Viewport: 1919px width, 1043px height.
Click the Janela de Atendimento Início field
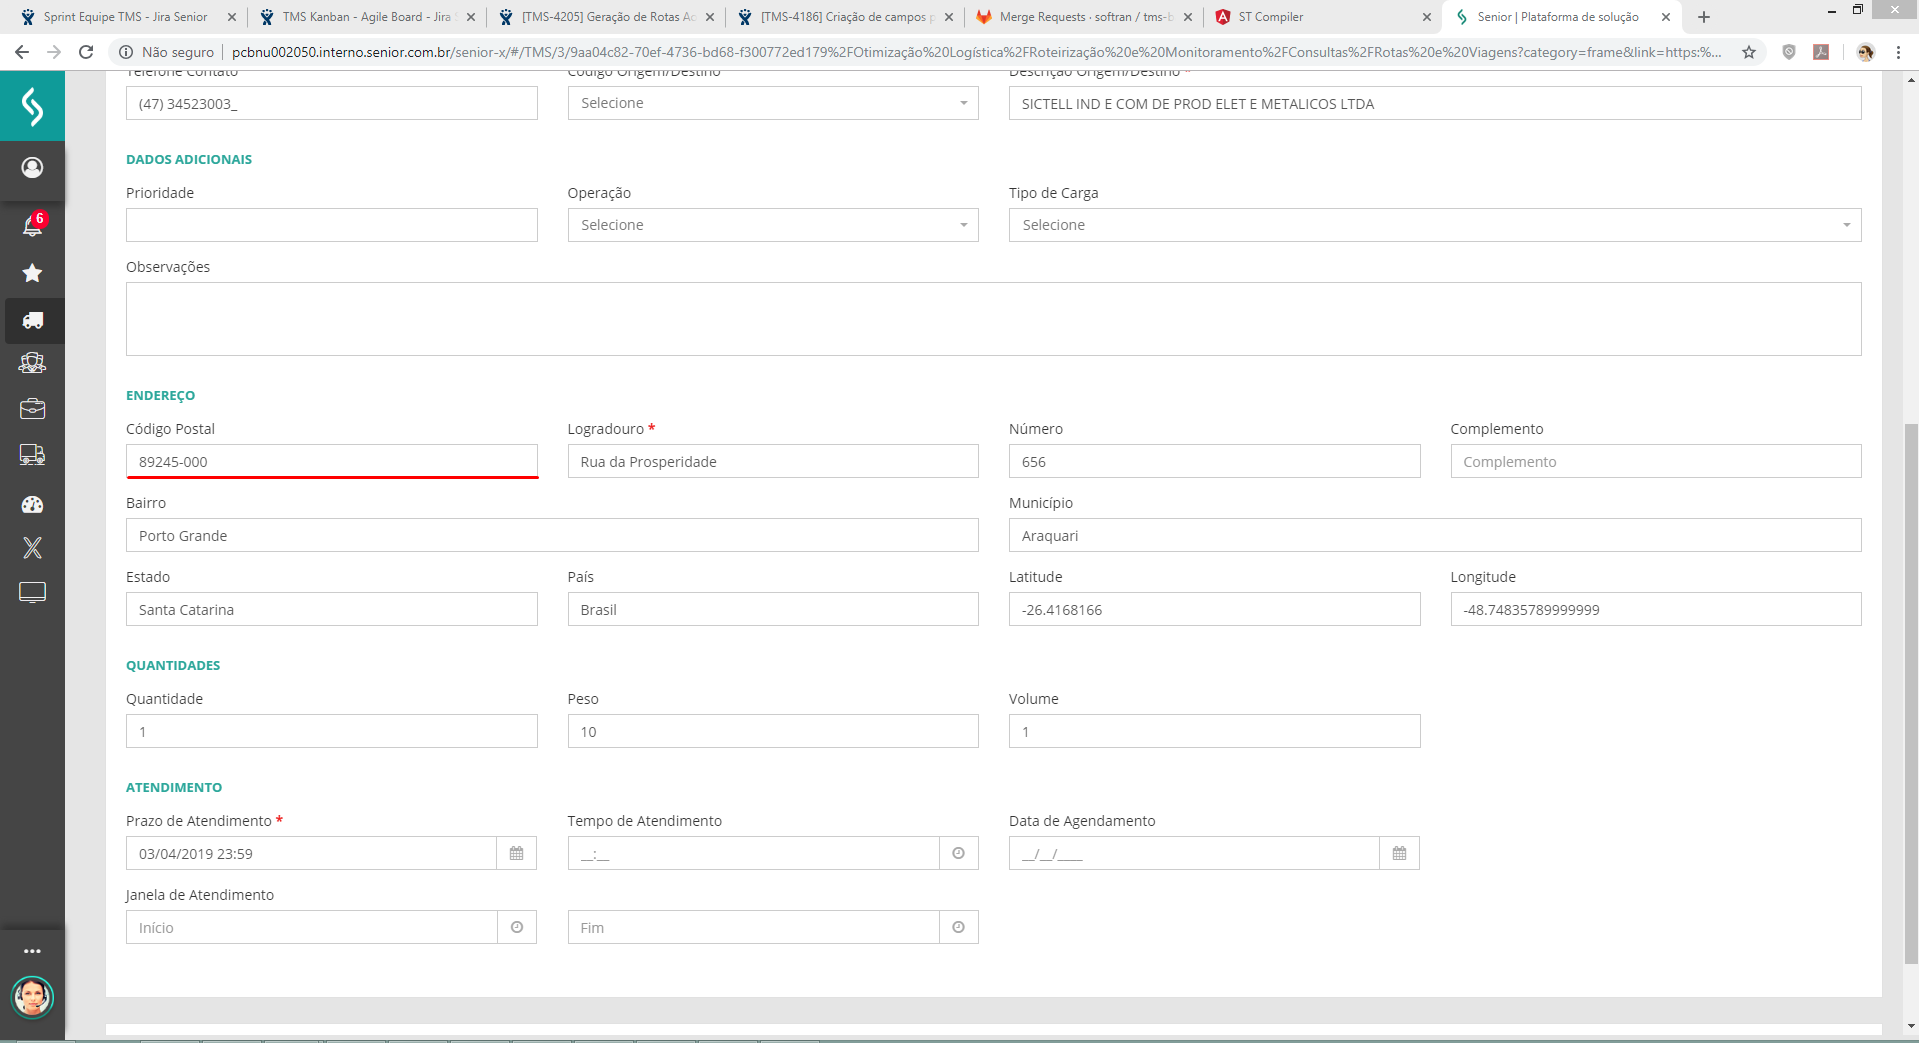(x=311, y=928)
